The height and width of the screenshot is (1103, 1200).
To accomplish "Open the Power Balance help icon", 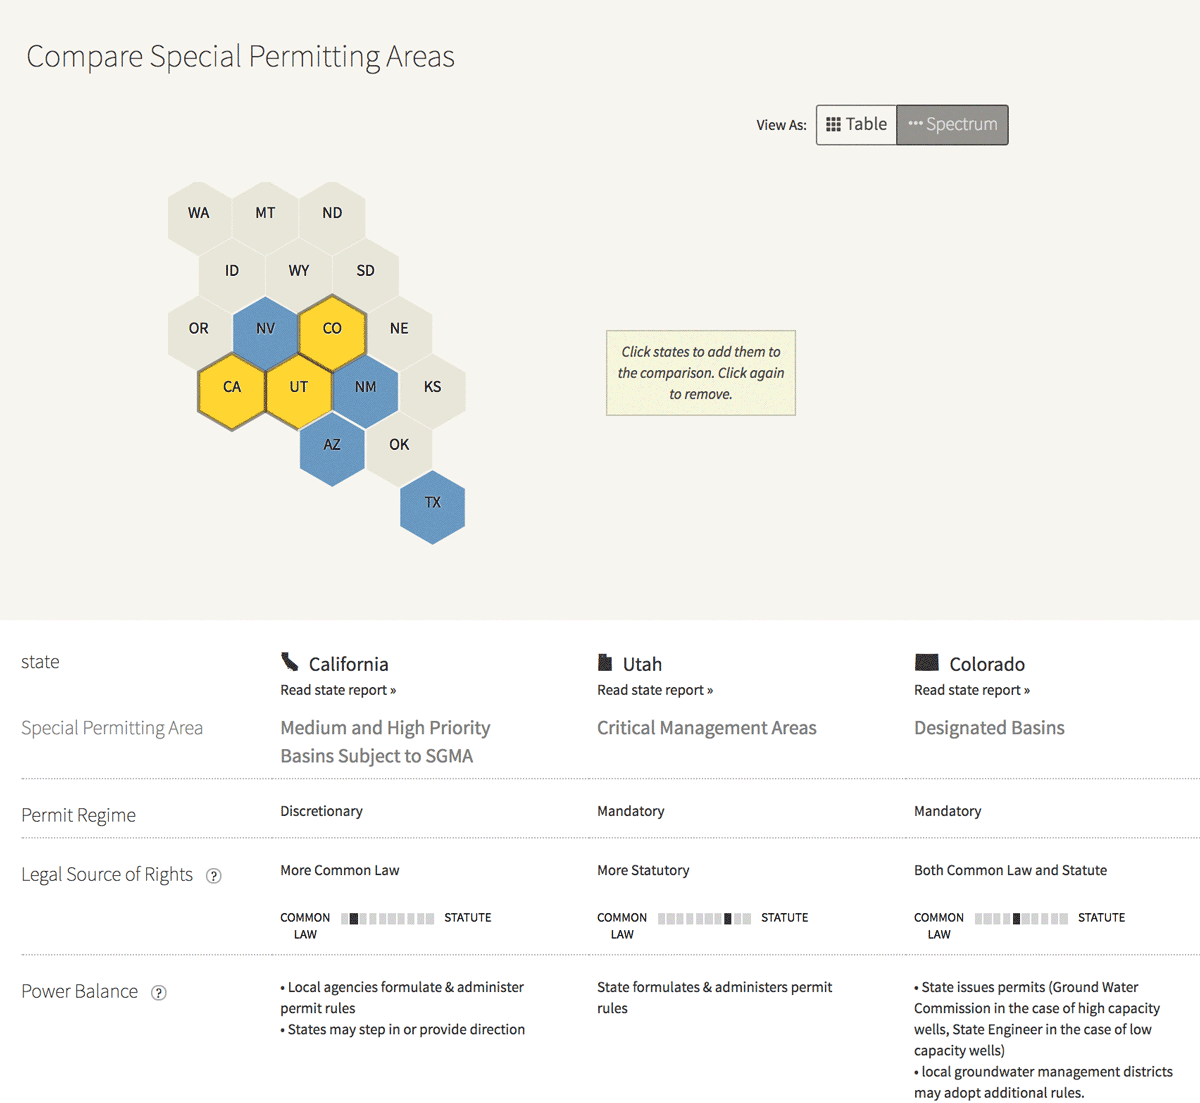I will click(x=158, y=993).
